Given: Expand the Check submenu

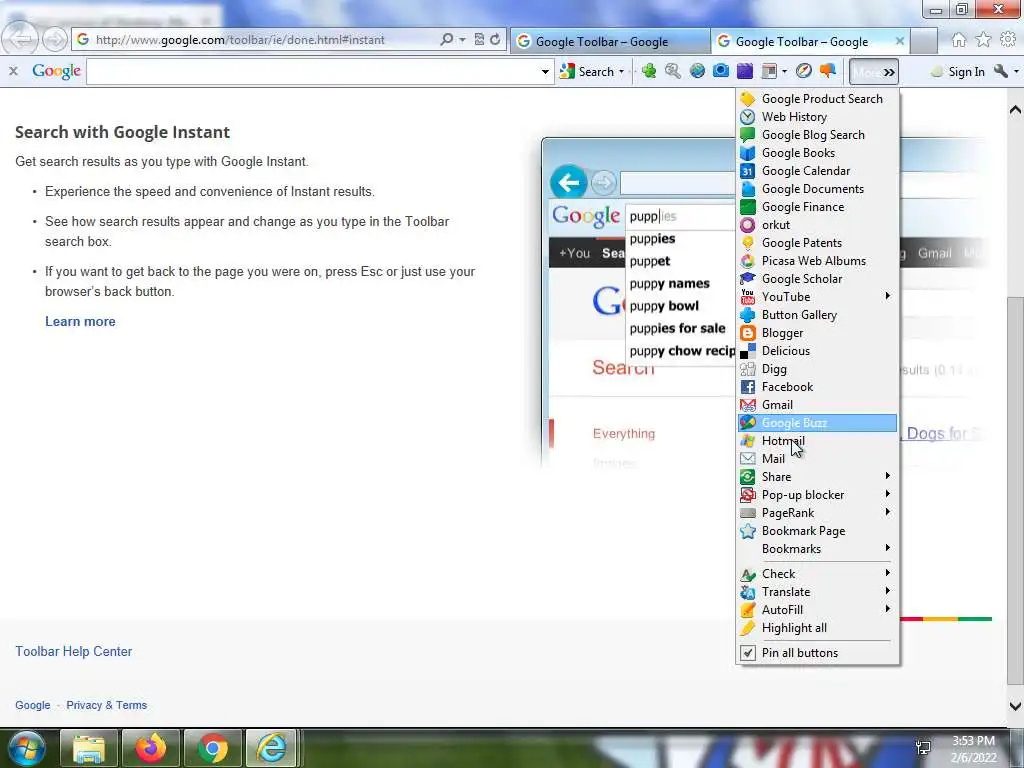Looking at the screenshot, I should pyautogui.click(x=888, y=573).
